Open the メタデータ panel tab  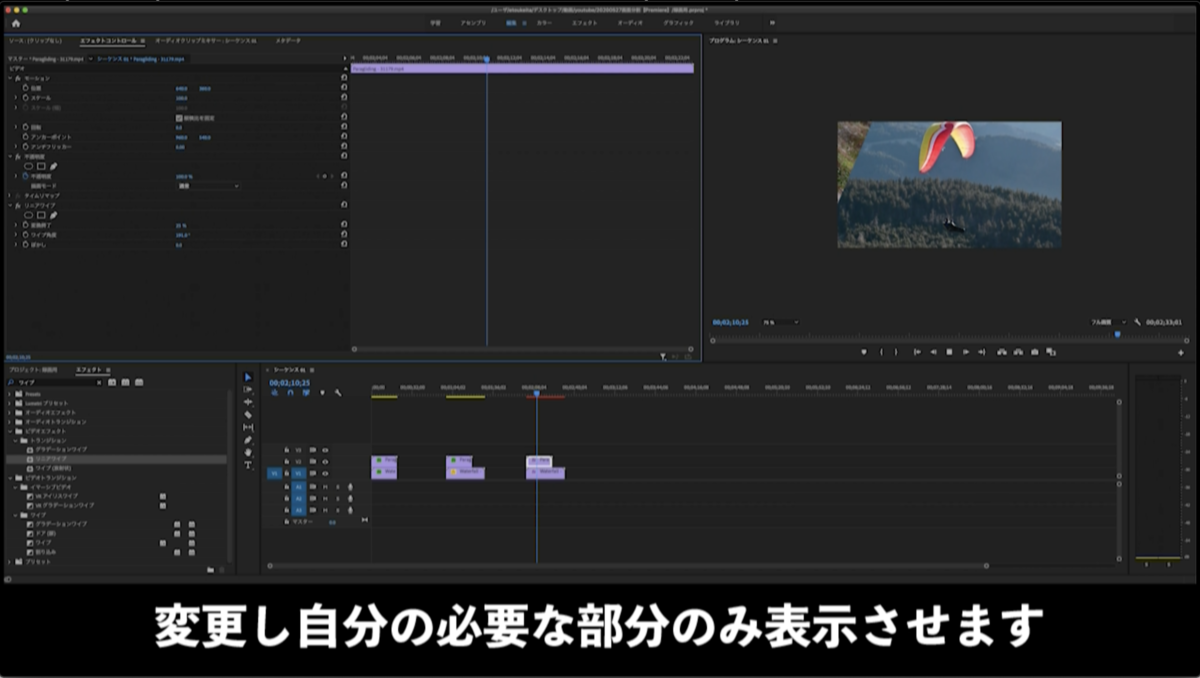coord(290,42)
